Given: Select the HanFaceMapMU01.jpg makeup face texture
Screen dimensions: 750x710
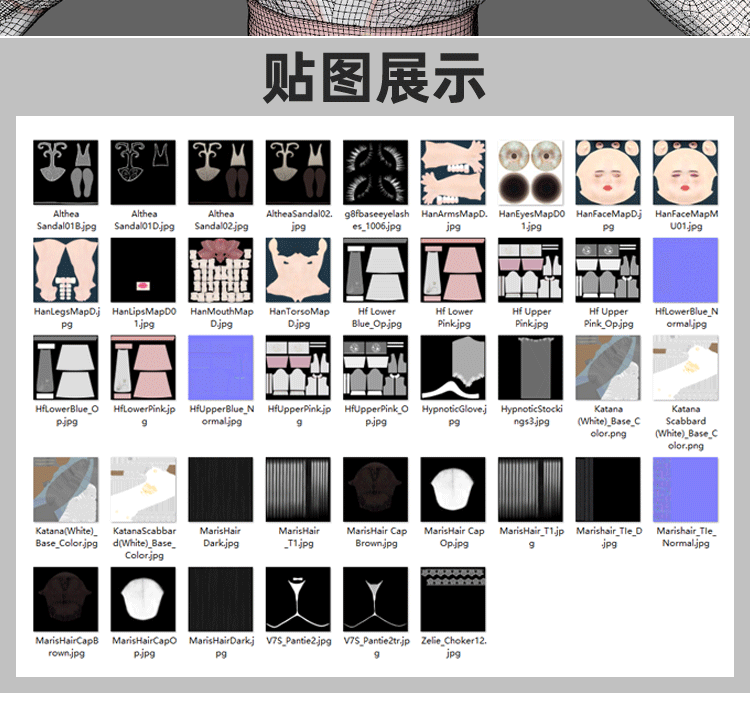Looking at the screenshot, I should coord(685,172).
